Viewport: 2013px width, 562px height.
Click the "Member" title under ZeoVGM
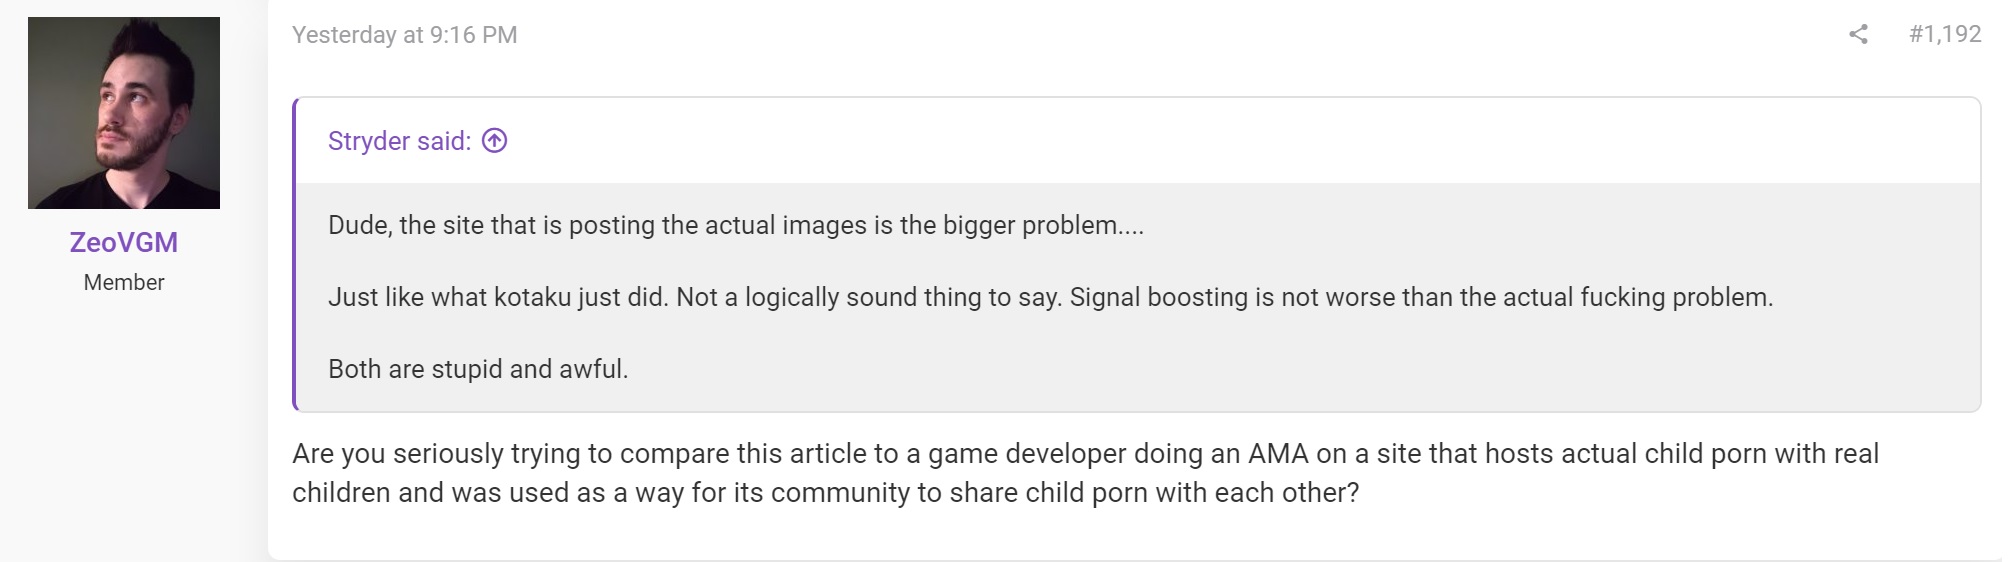tap(124, 282)
